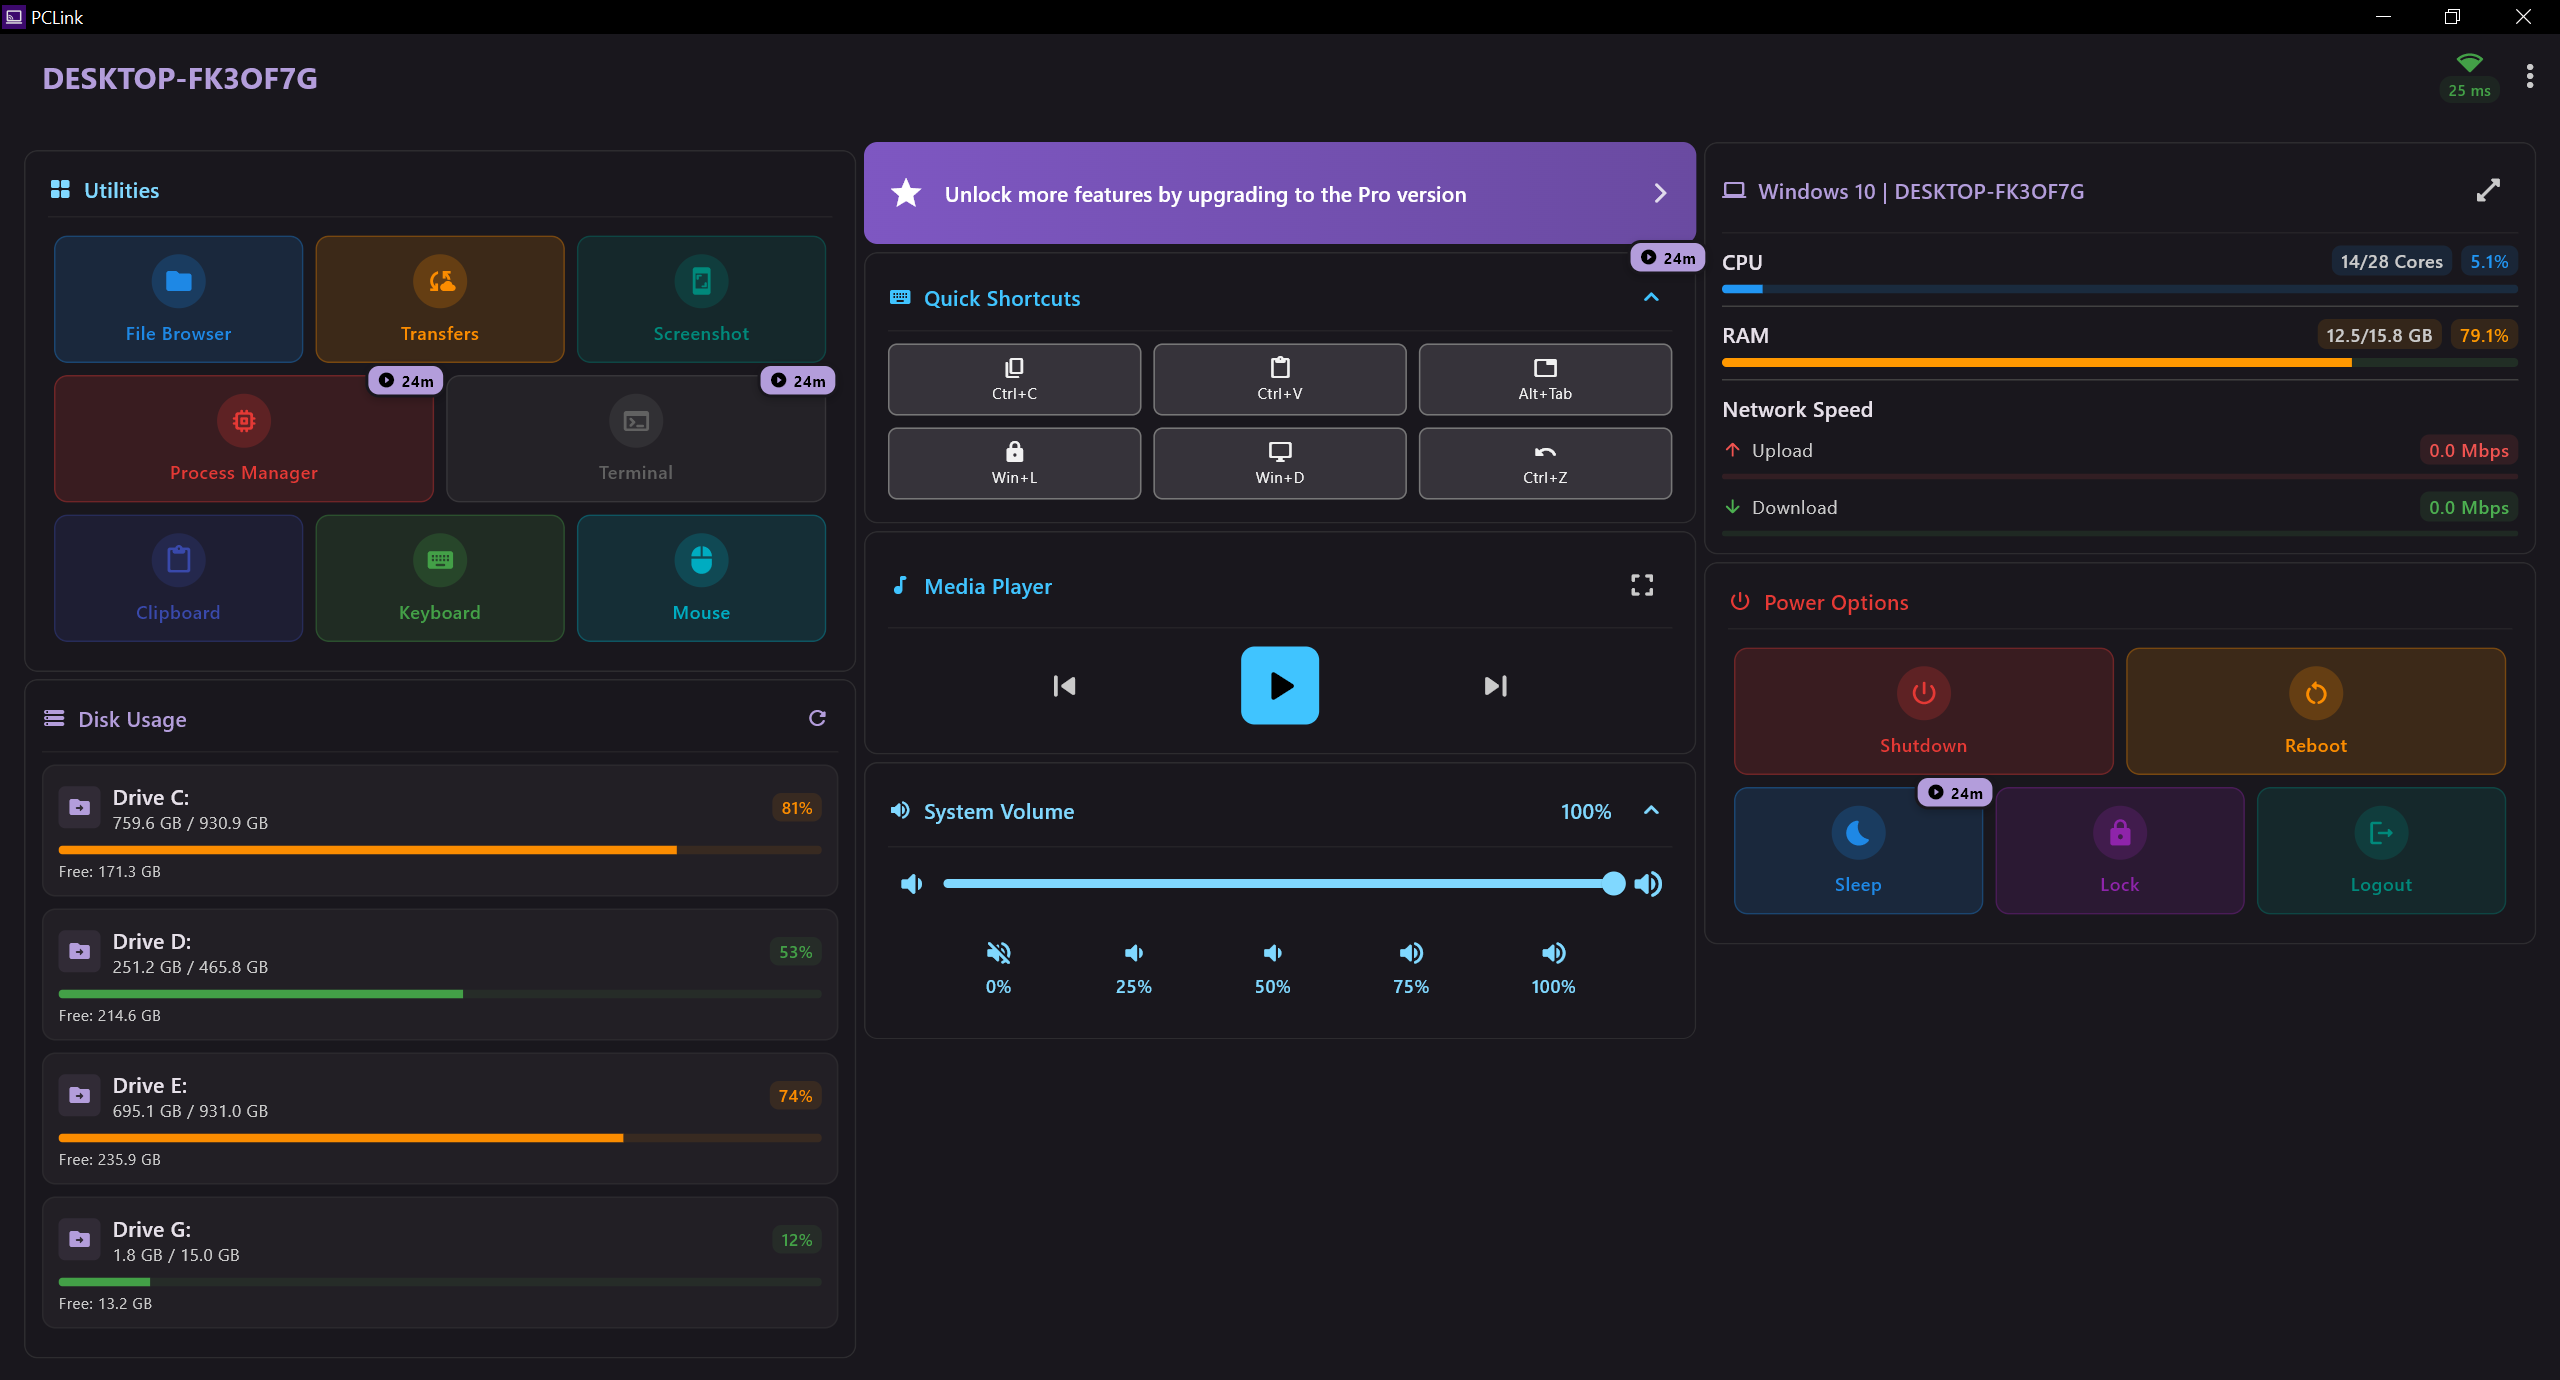
Task: Open Drive C: folder icon
Action: tap(80, 808)
